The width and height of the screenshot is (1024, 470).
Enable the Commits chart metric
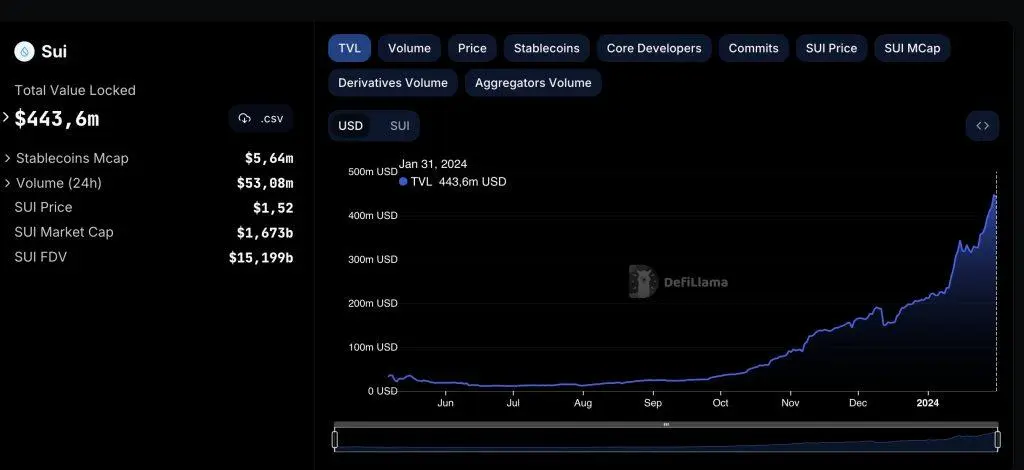point(754,48)
